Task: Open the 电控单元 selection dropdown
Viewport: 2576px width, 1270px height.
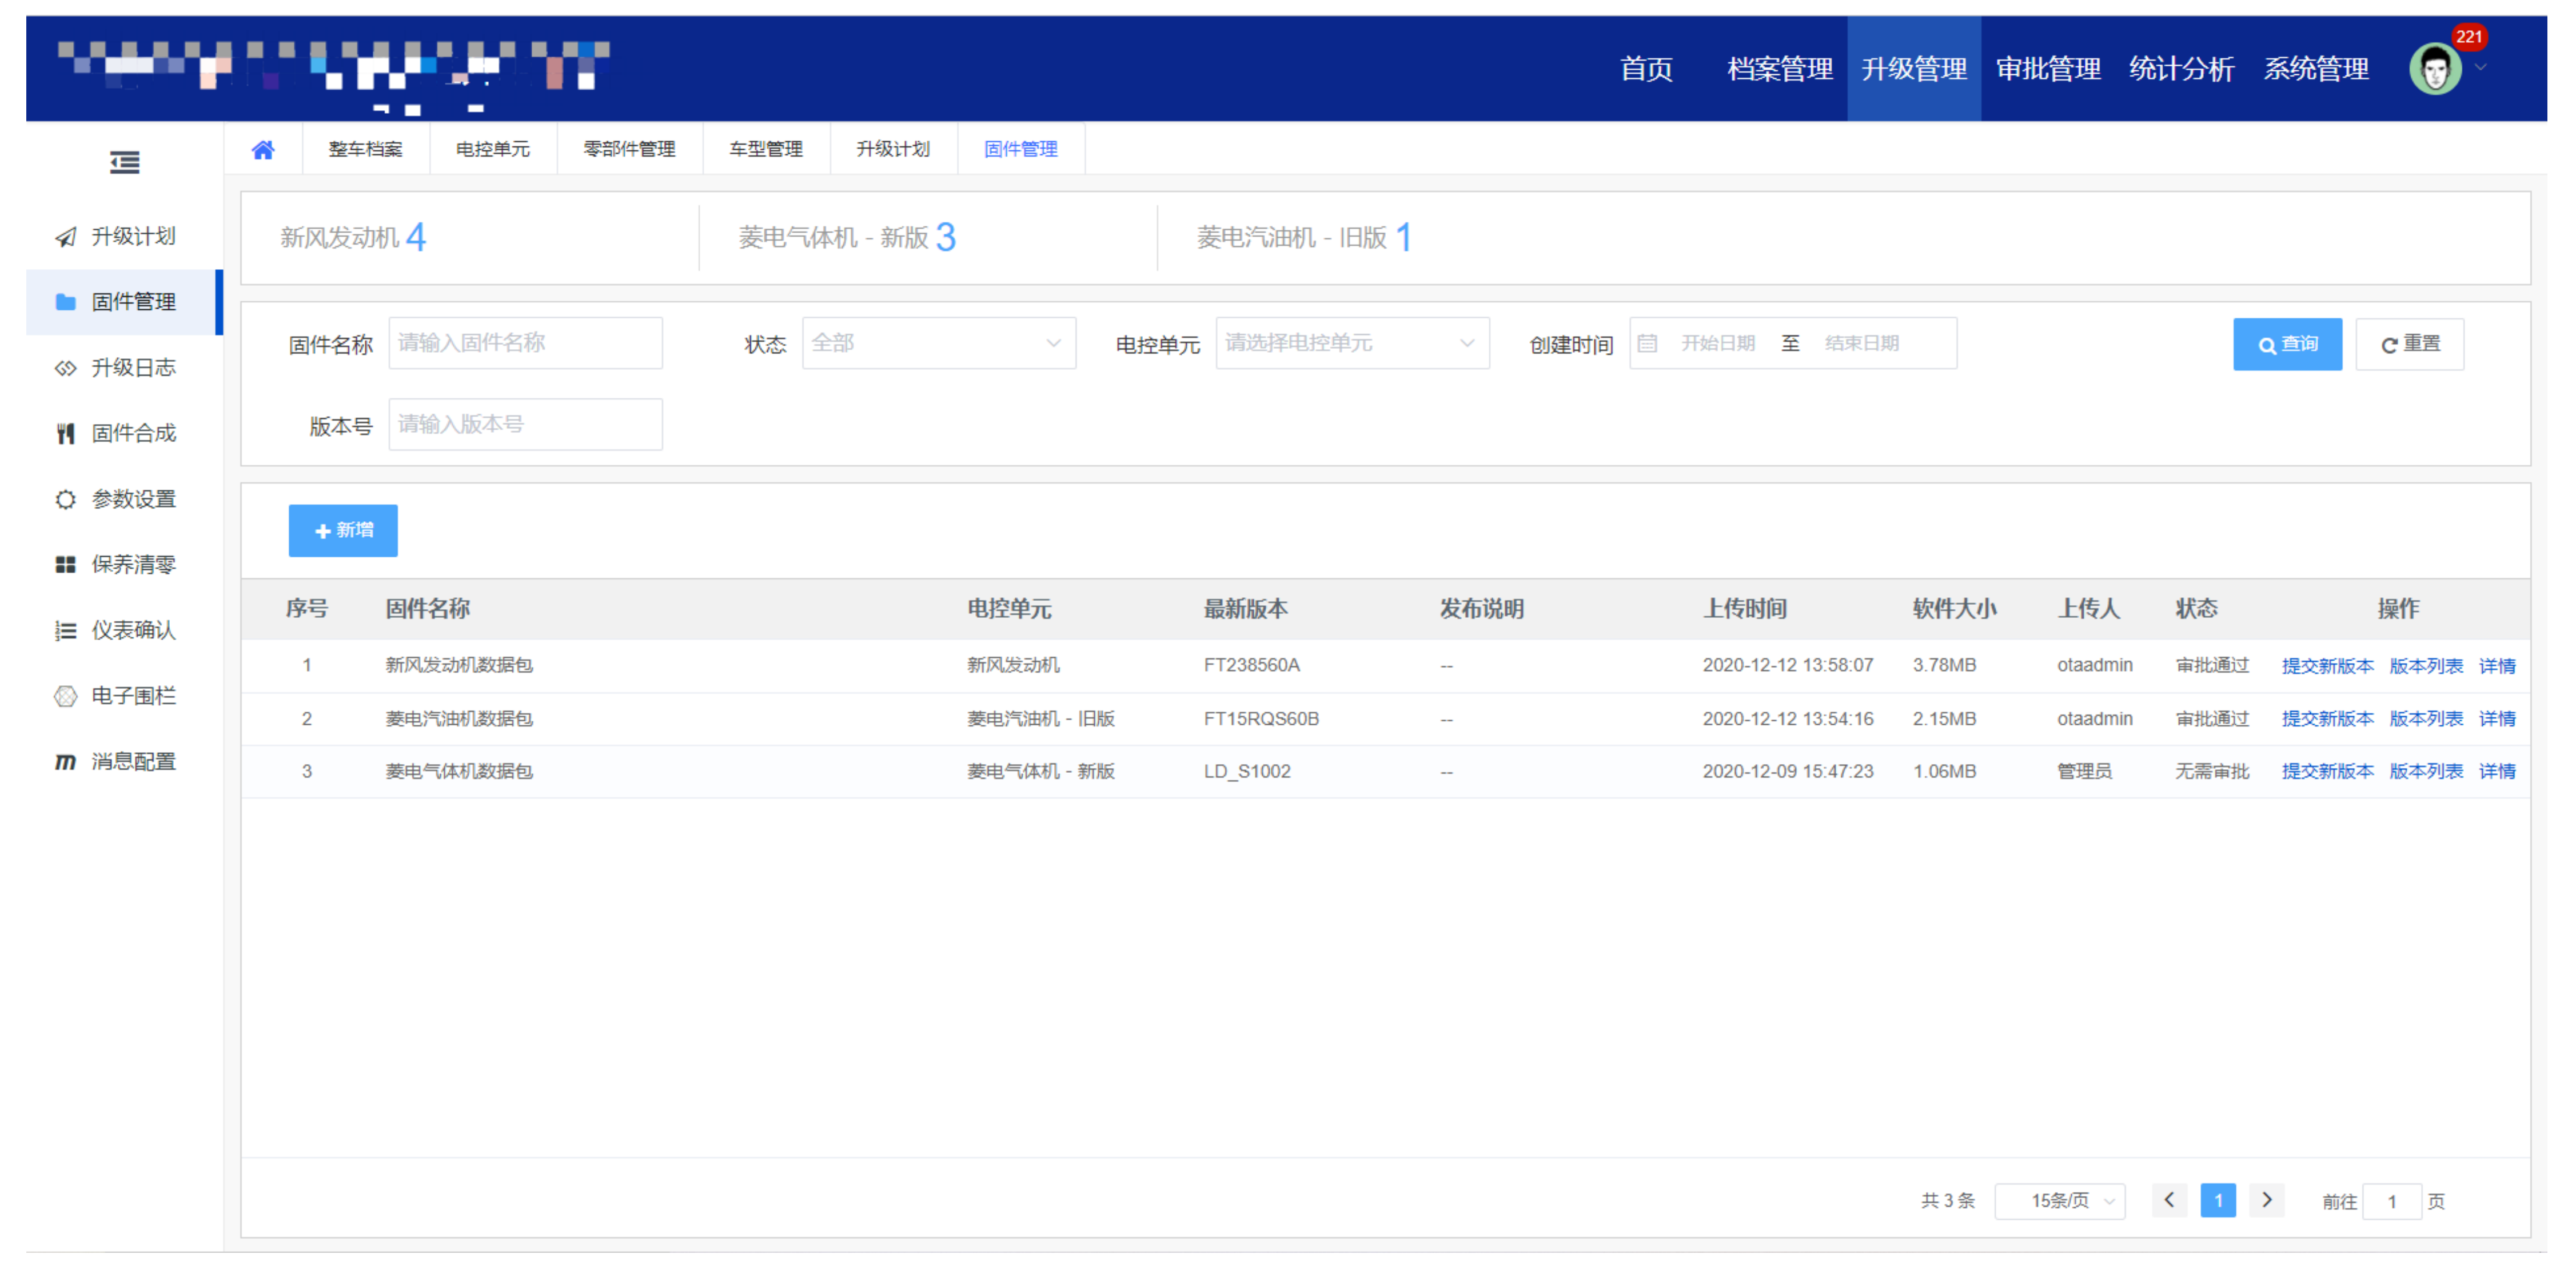Action: pos(1351,342)
